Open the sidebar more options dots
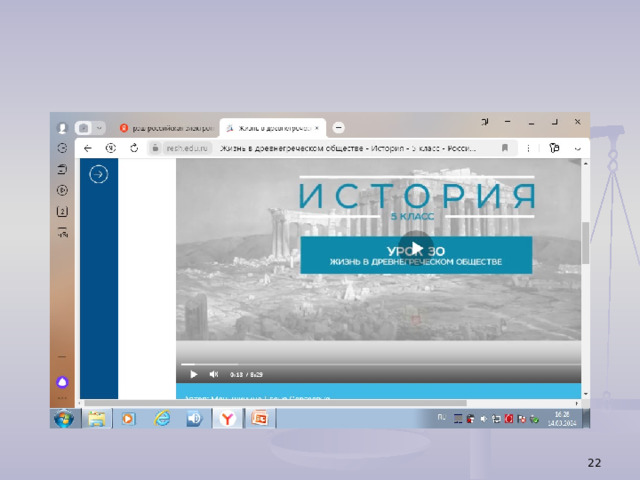The width and height of the screenshot is (640, 480). tap(62, 398)
